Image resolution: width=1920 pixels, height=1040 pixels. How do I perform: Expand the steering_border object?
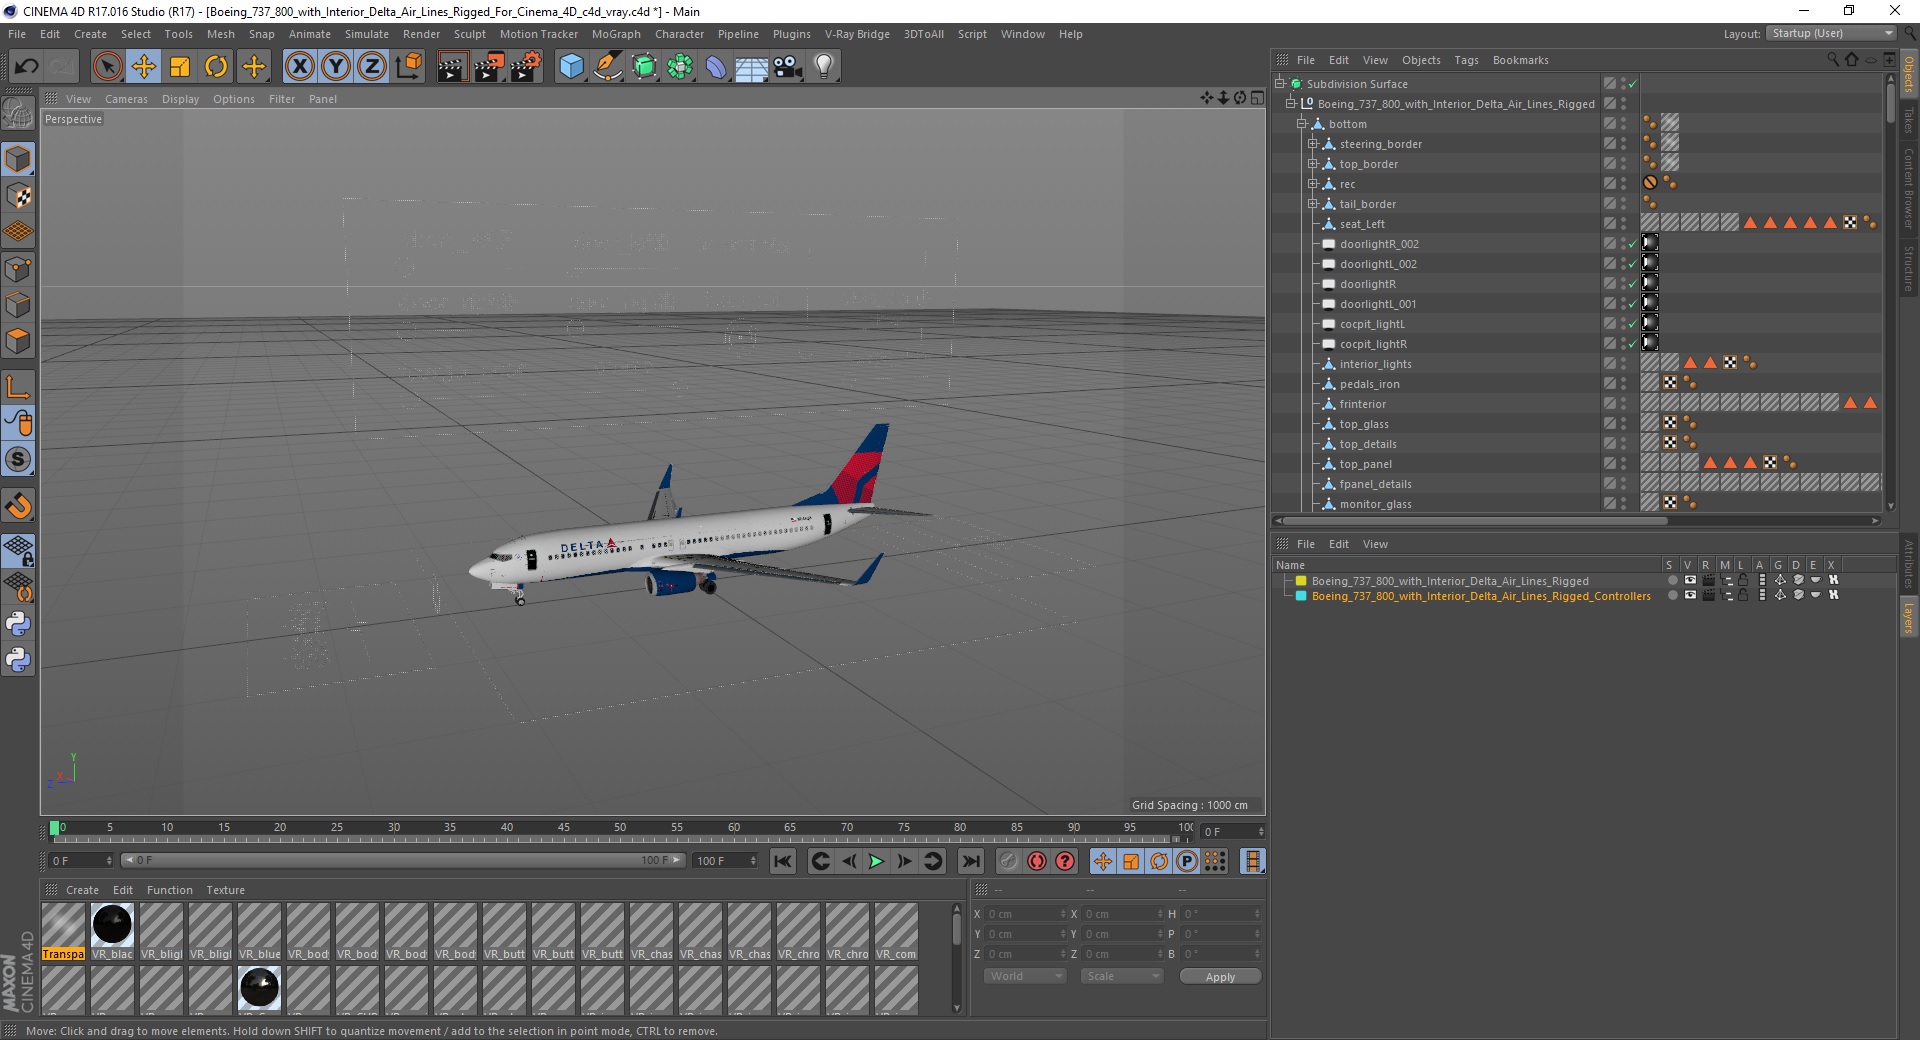[x=1313, y=144]
